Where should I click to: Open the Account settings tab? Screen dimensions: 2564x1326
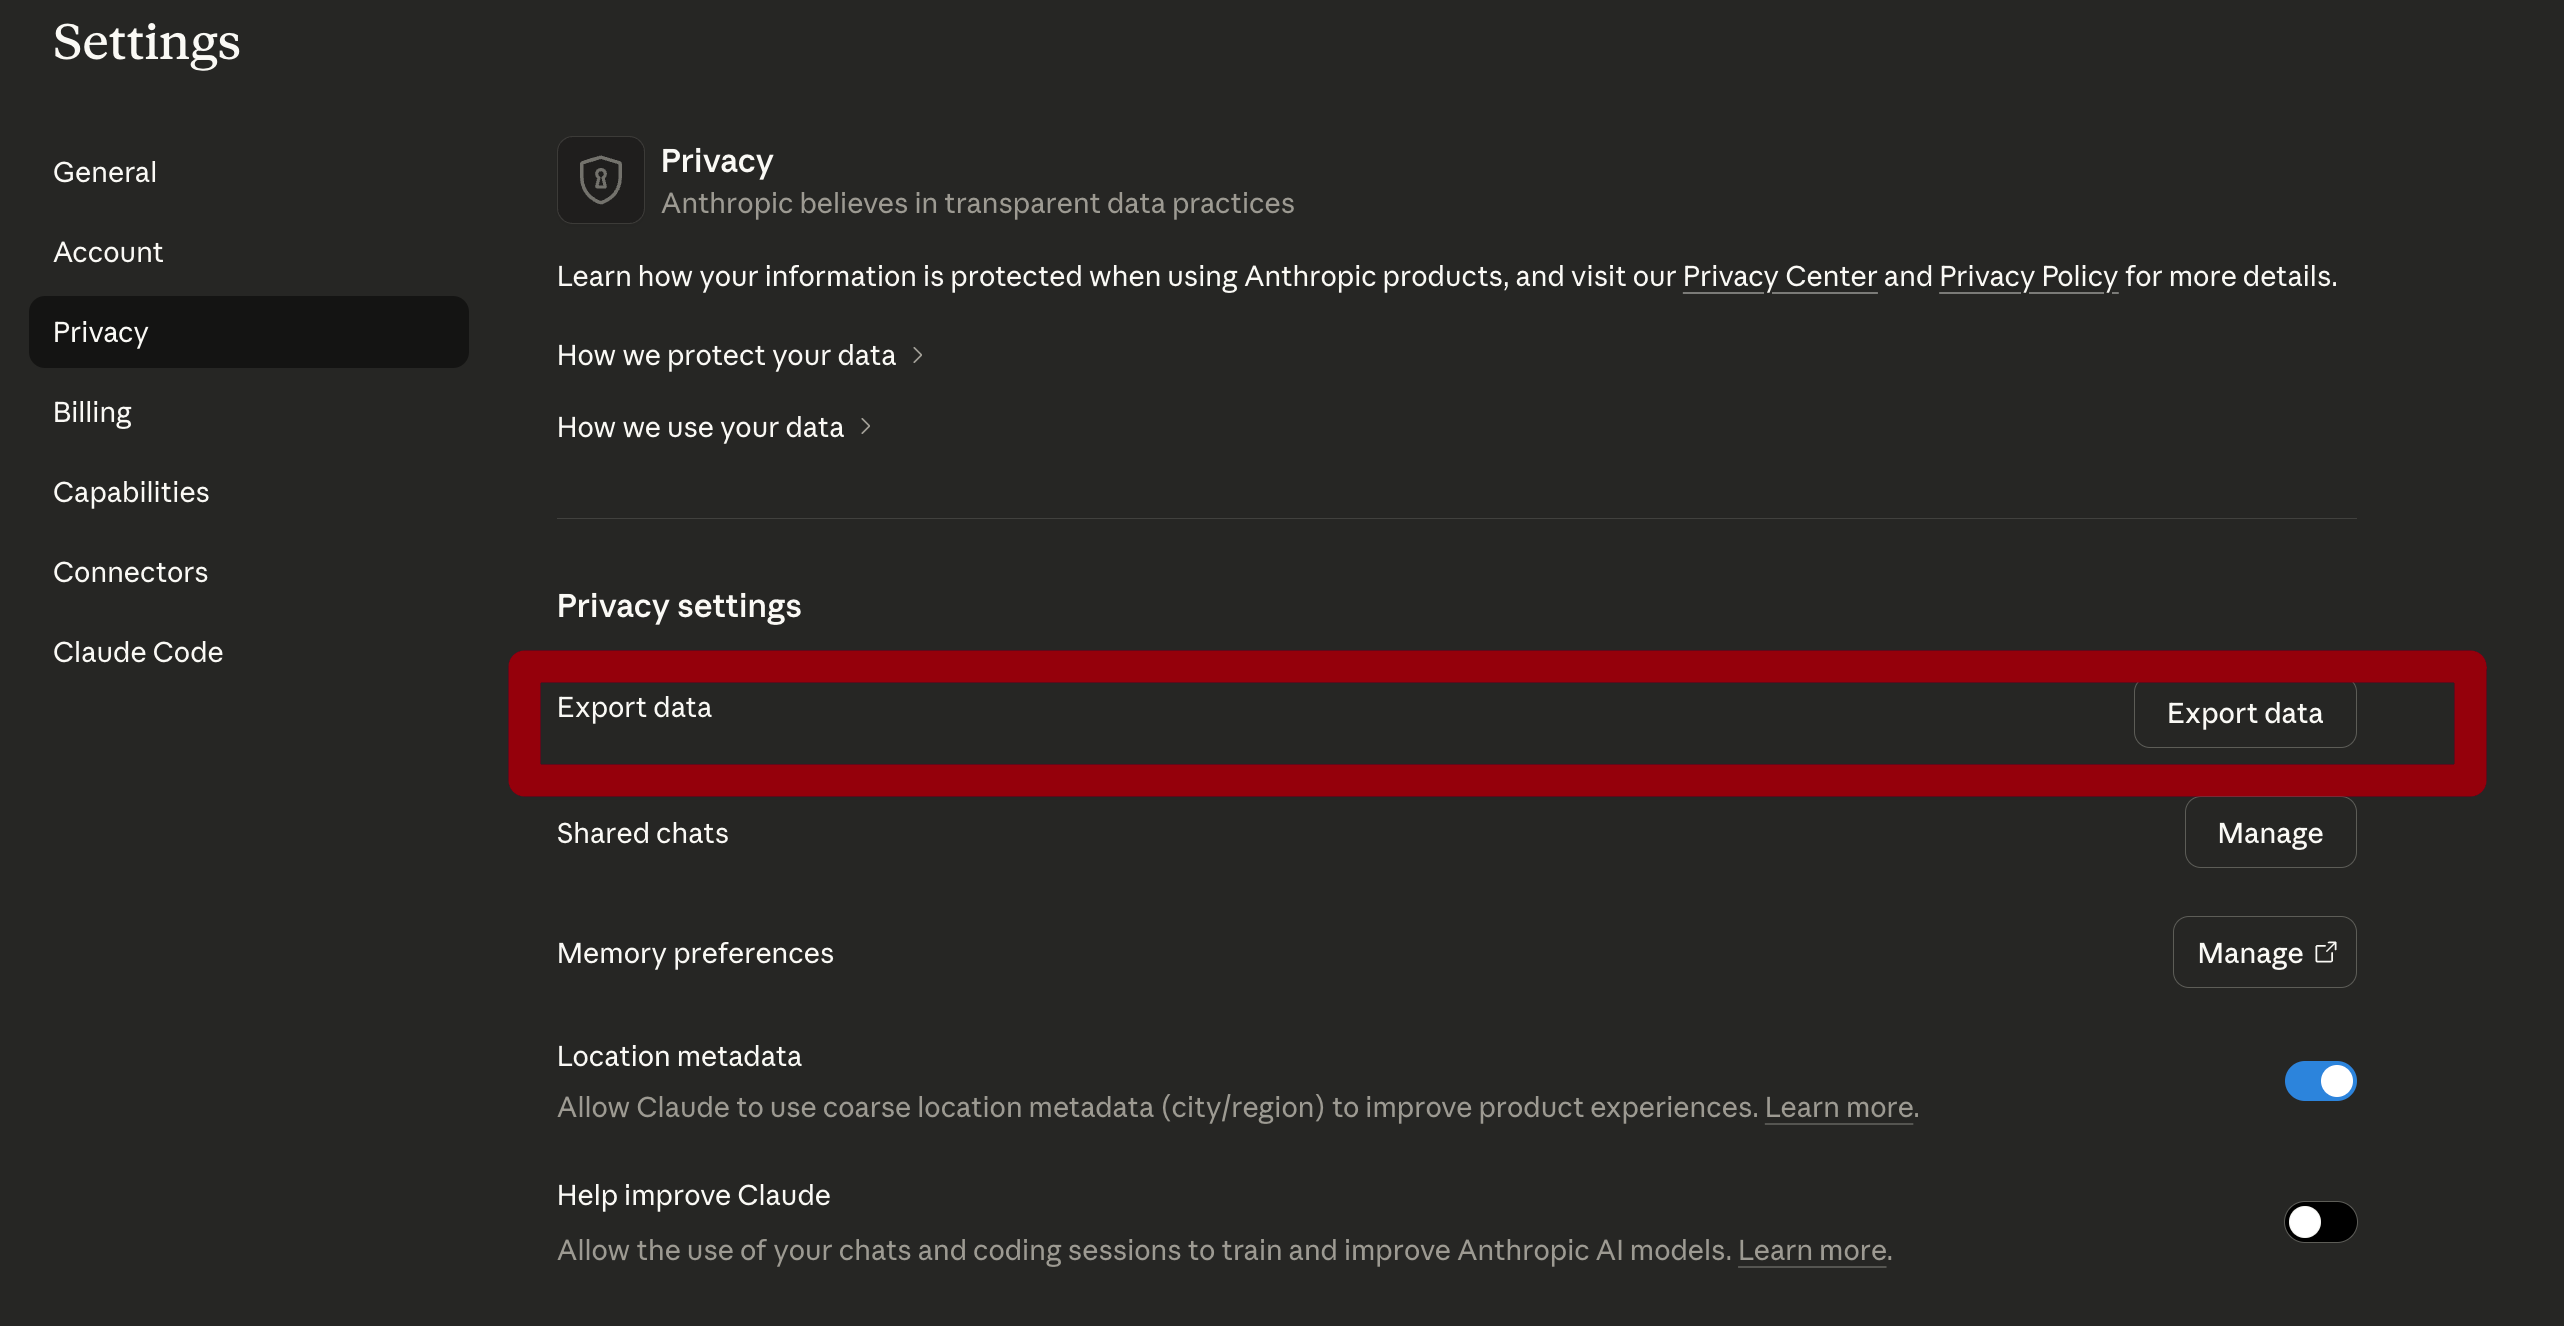point(108,252)
